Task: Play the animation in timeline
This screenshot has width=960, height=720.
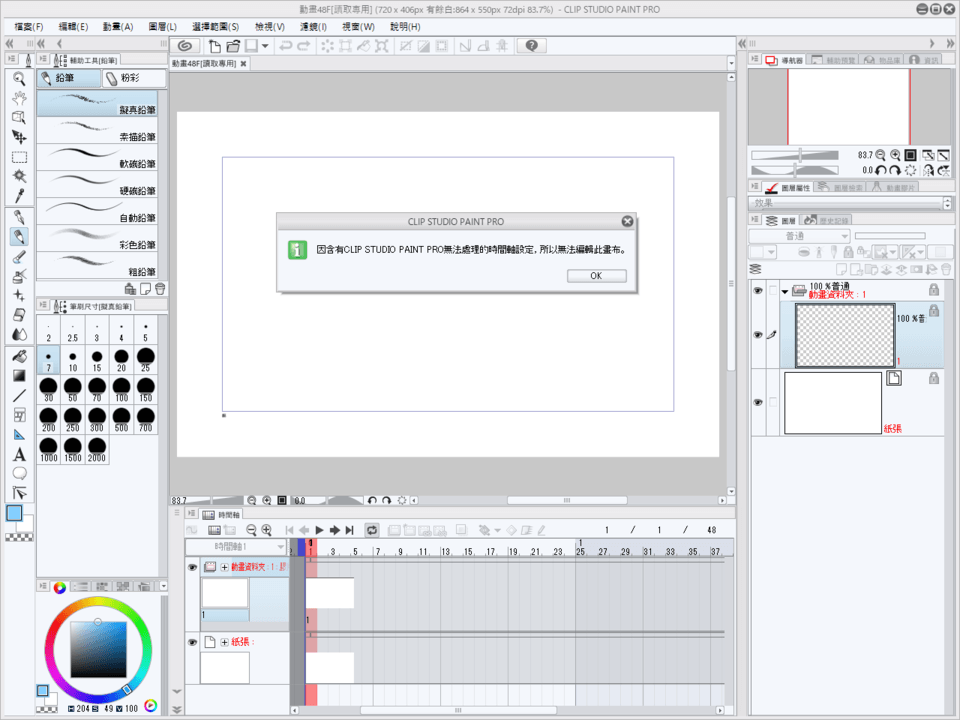Action: [x=319, y=530]
